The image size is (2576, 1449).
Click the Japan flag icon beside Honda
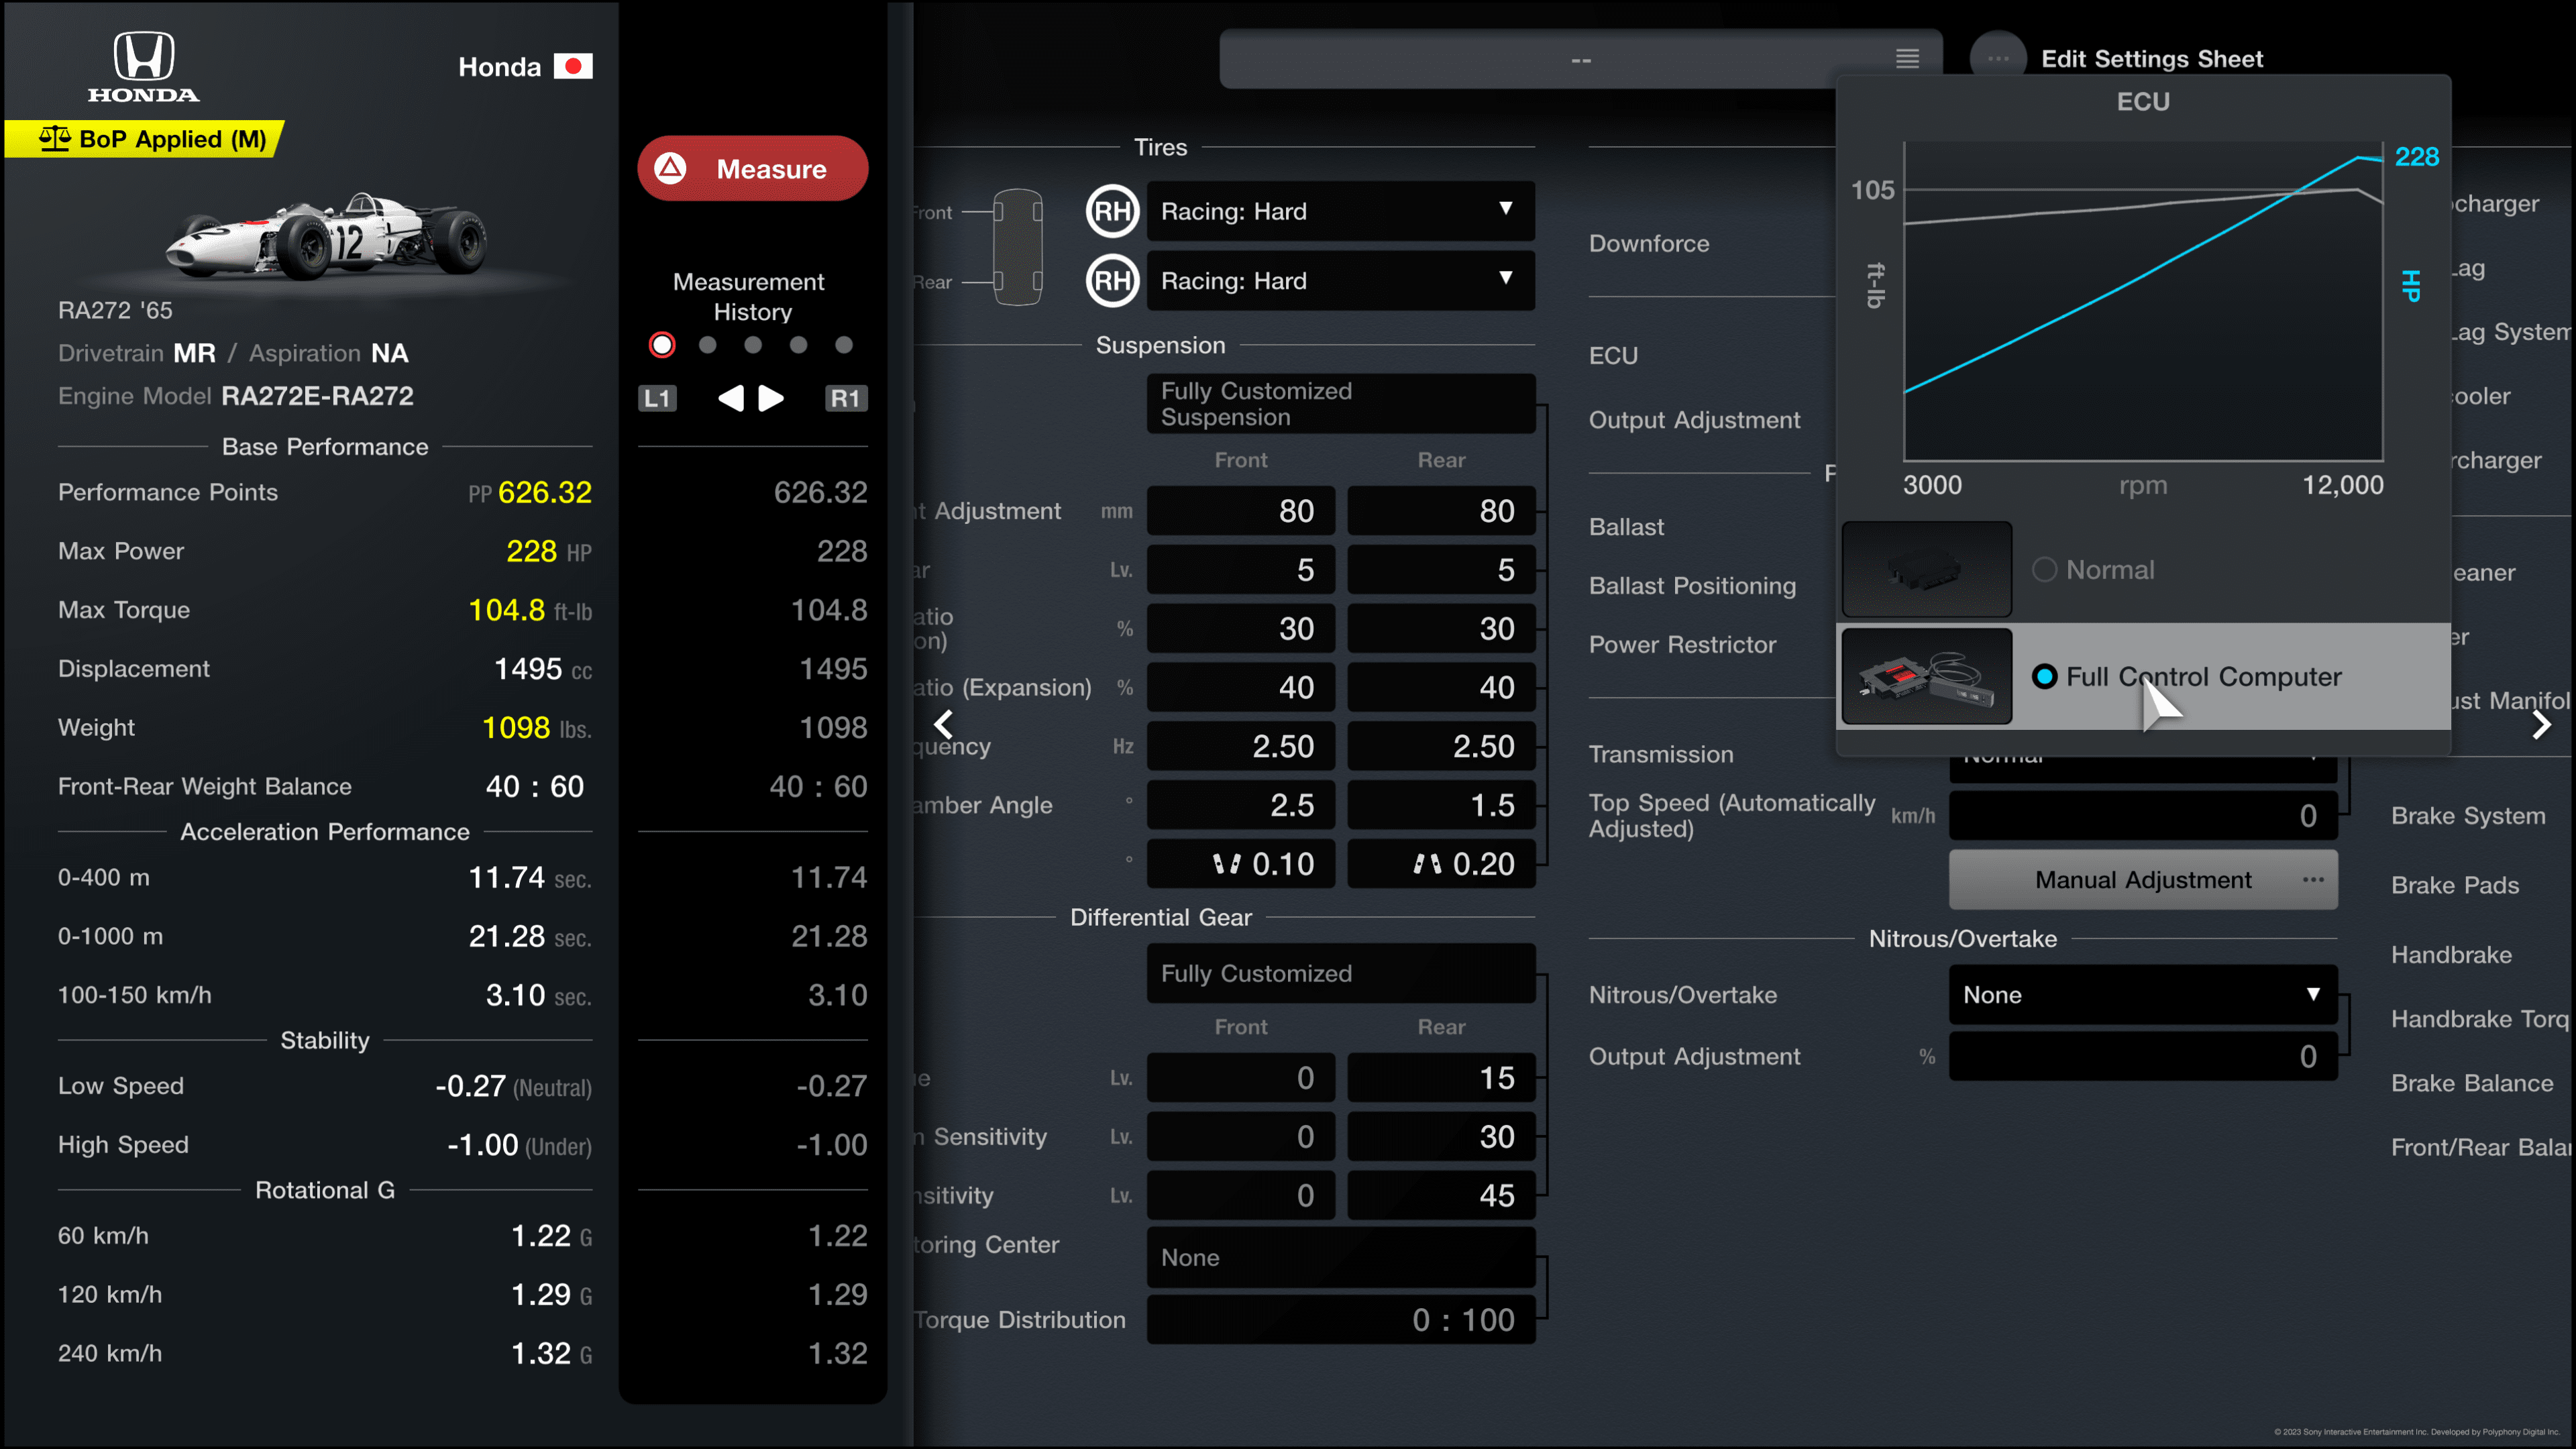[x=573, y=66]
